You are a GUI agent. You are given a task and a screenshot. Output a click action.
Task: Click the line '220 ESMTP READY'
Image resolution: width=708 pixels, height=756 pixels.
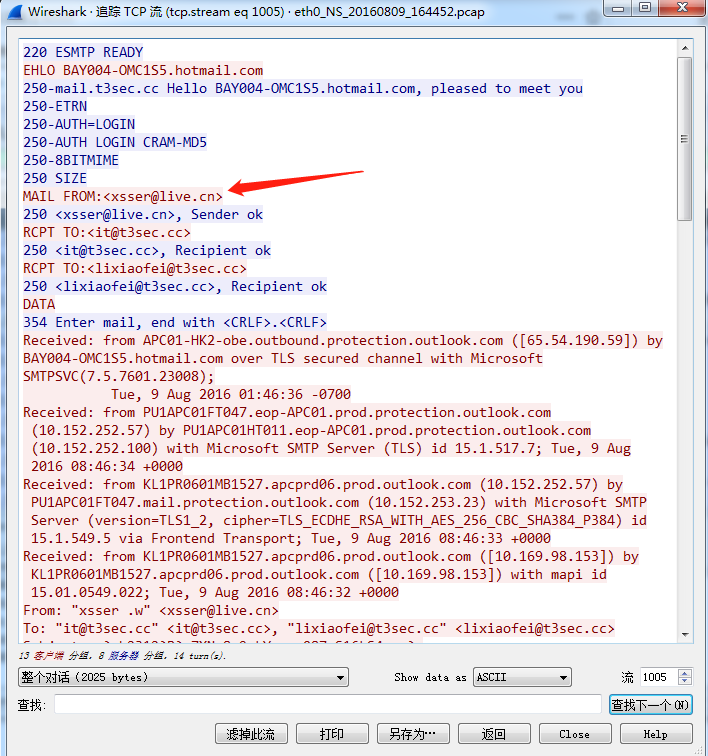pyautogui.click(x=83, y=52)
